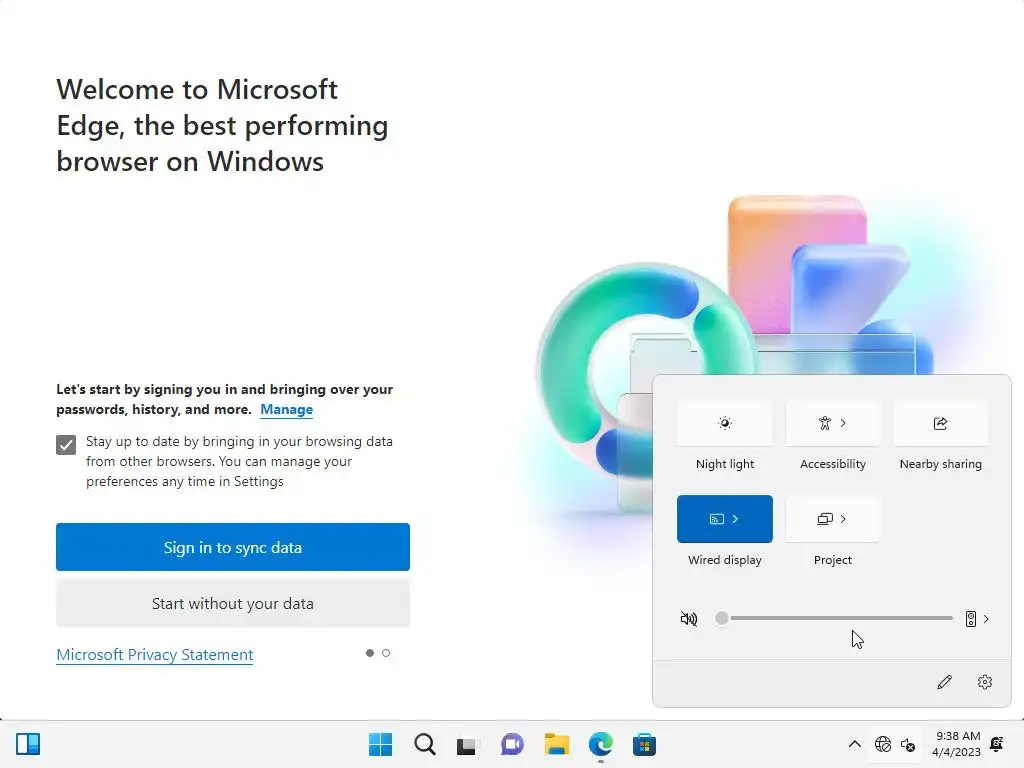Open the notifications icon in the tray
Image resolution: width=1024 pixels, height=768 pixels.
click(x=997, y=744)
